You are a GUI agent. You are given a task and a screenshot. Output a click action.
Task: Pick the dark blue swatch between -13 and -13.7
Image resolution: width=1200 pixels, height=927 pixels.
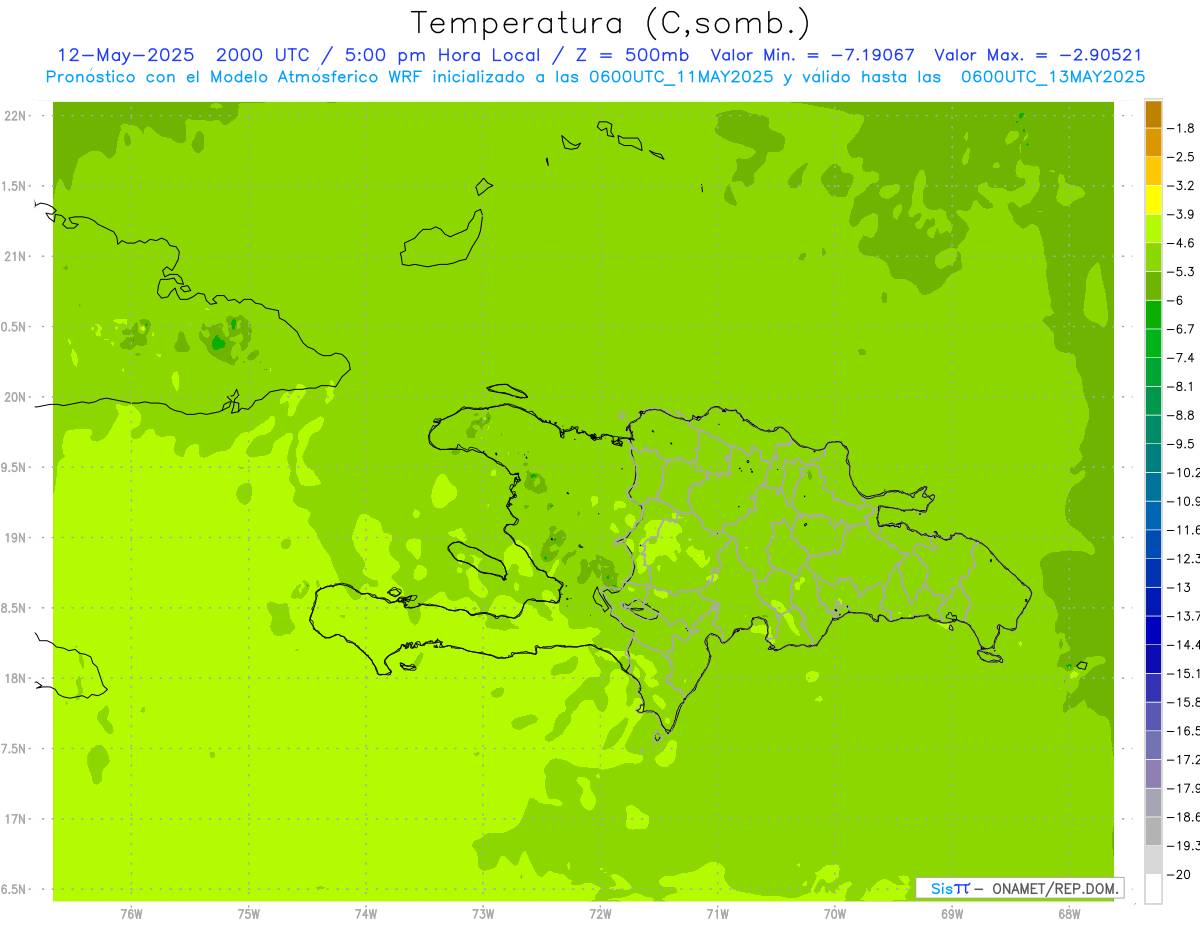point(1153,601)
